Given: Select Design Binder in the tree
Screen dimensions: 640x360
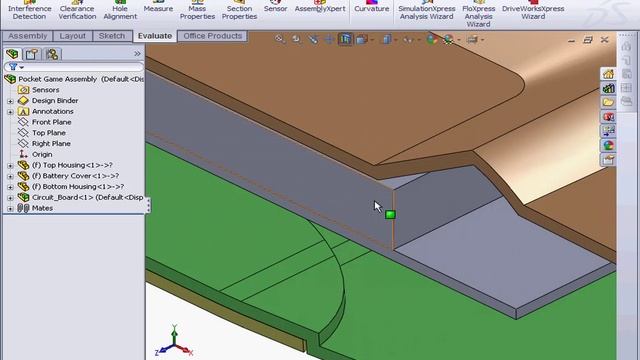Looking at the screenshot, I should pyautogui.click(x=55, y=100).
